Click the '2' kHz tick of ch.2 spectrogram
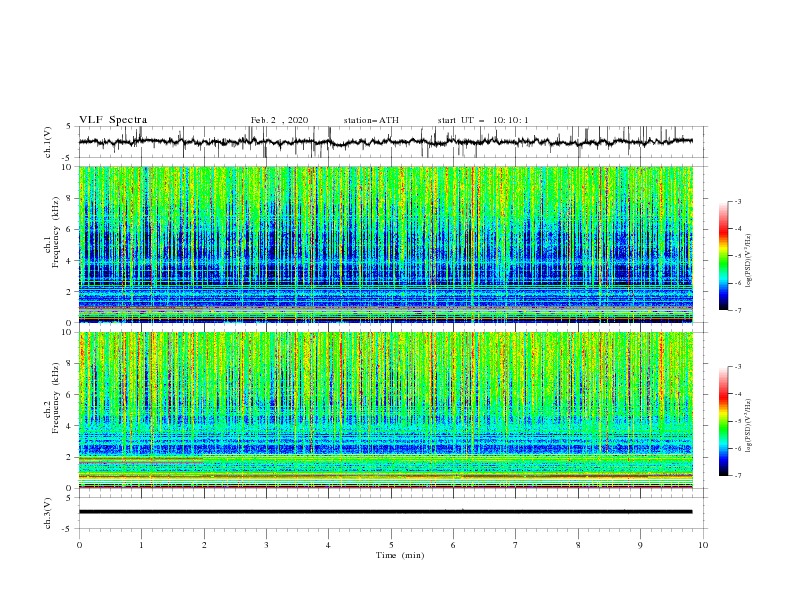792x612 pixels. pyautogui.click(x=71, y=457)
